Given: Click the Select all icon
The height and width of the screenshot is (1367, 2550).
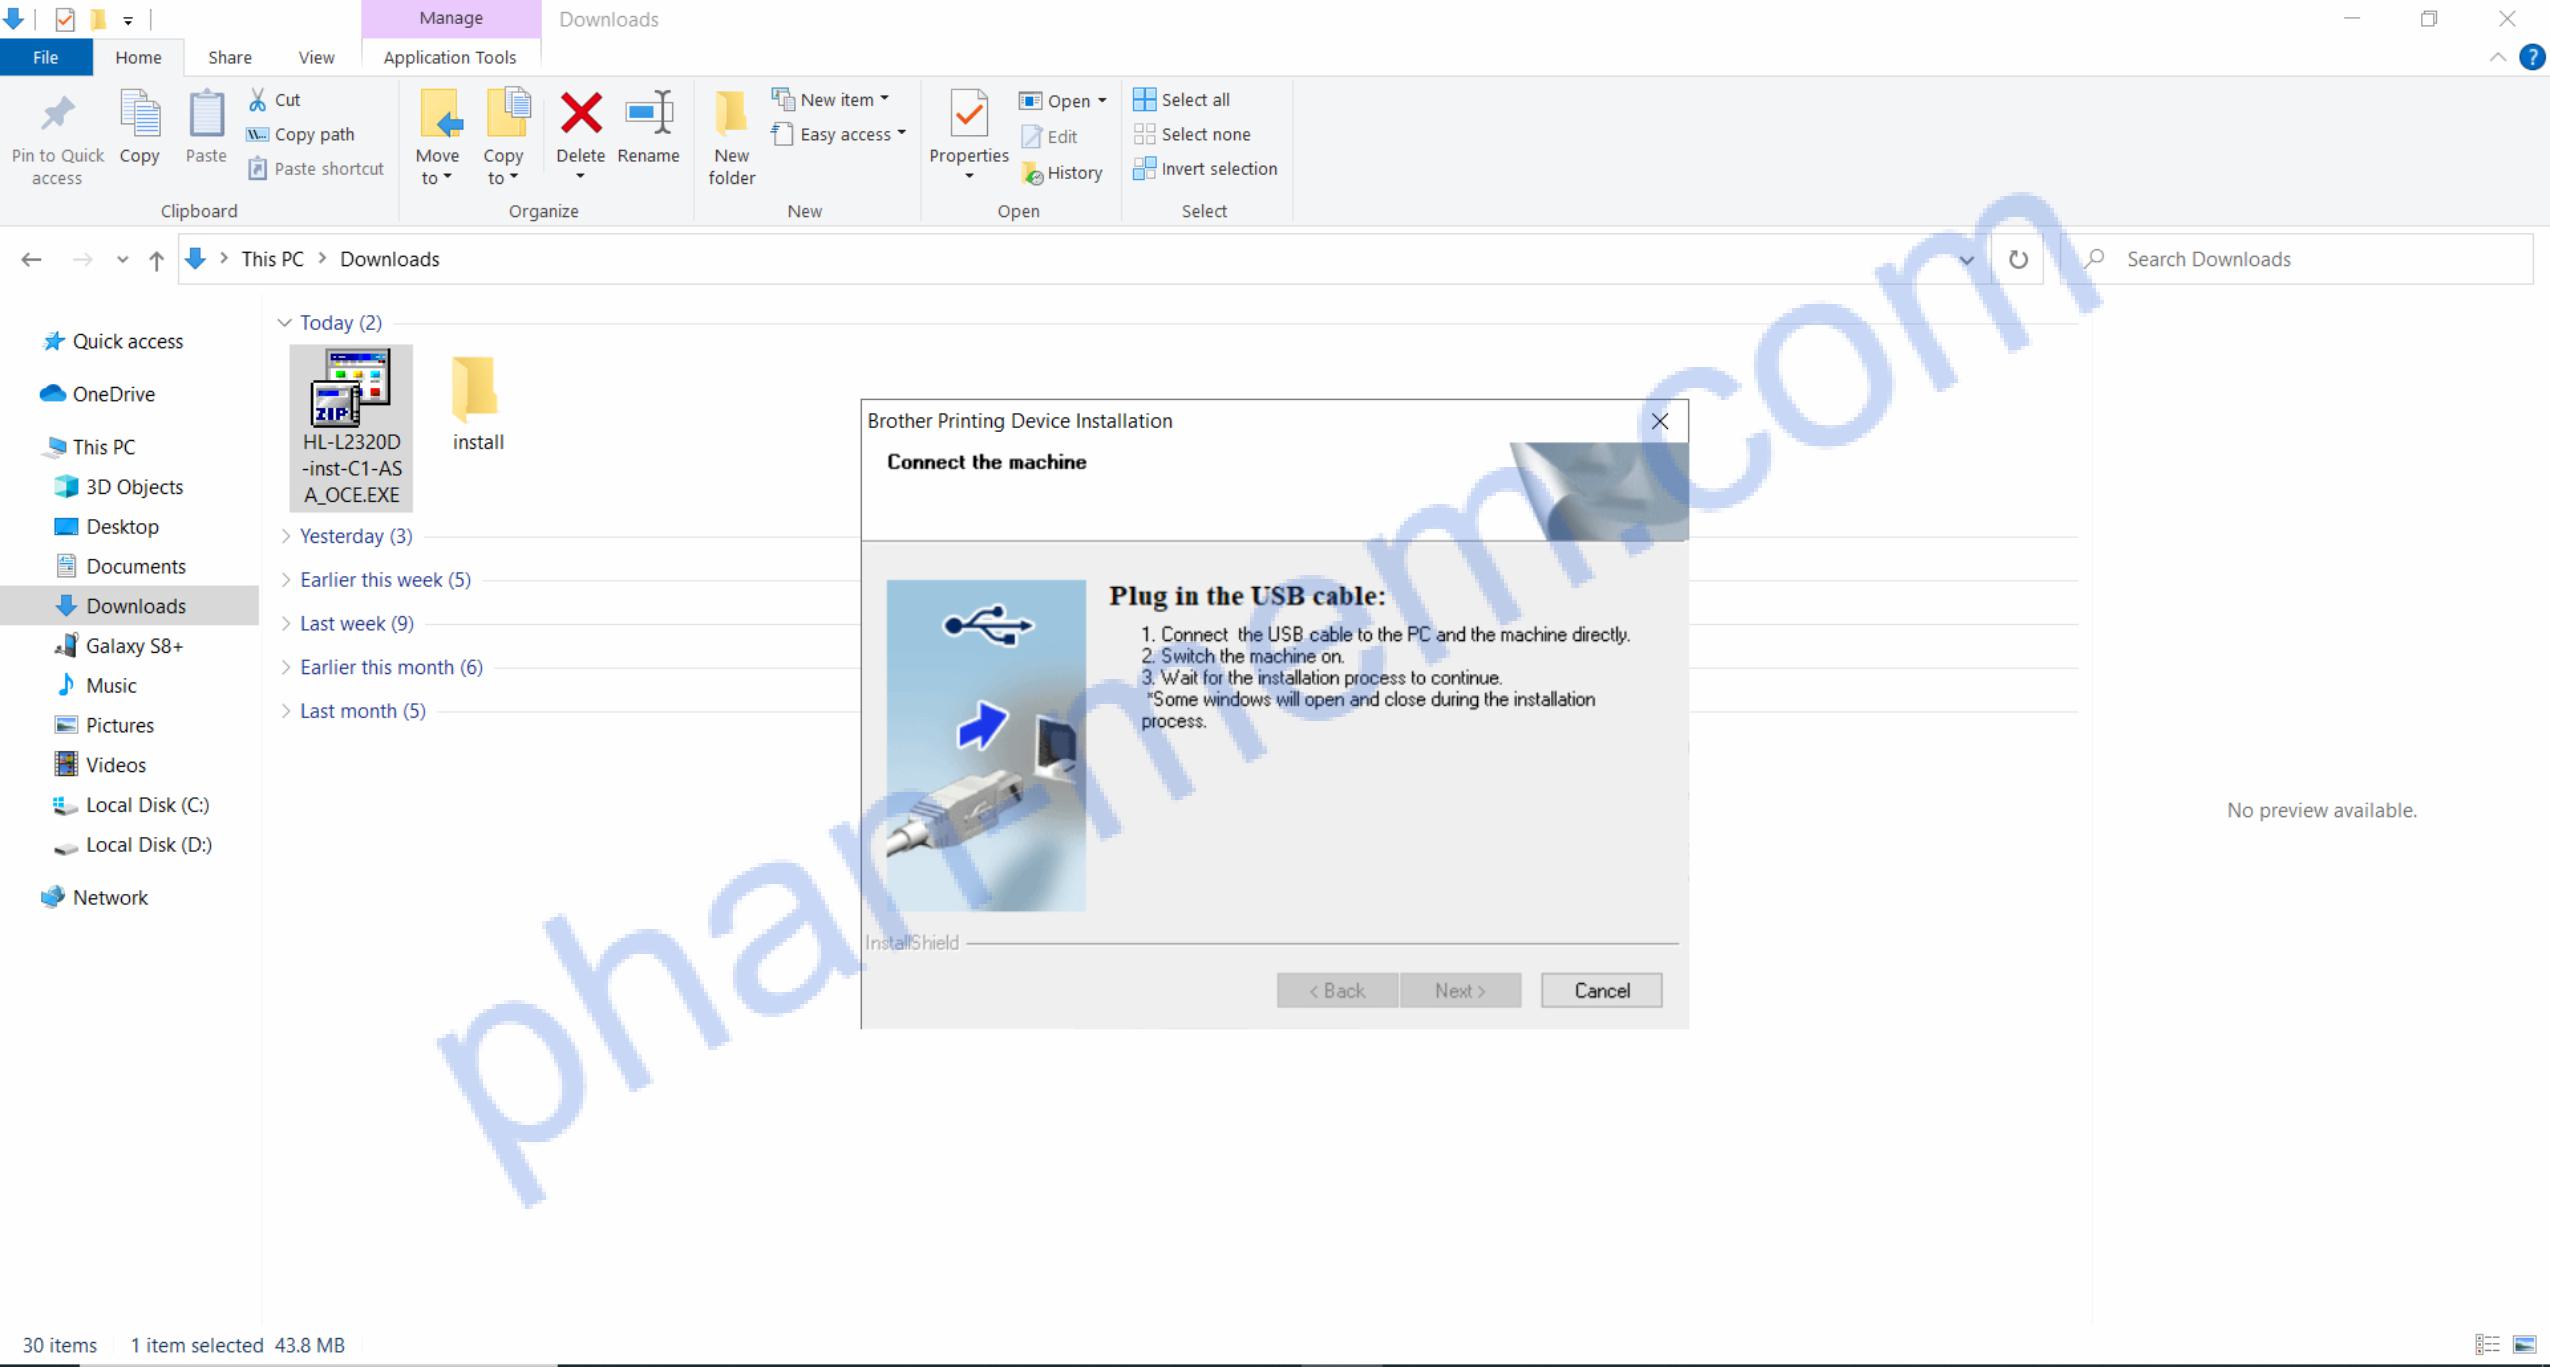Looking at the screenshot, I should point(1144,100).
